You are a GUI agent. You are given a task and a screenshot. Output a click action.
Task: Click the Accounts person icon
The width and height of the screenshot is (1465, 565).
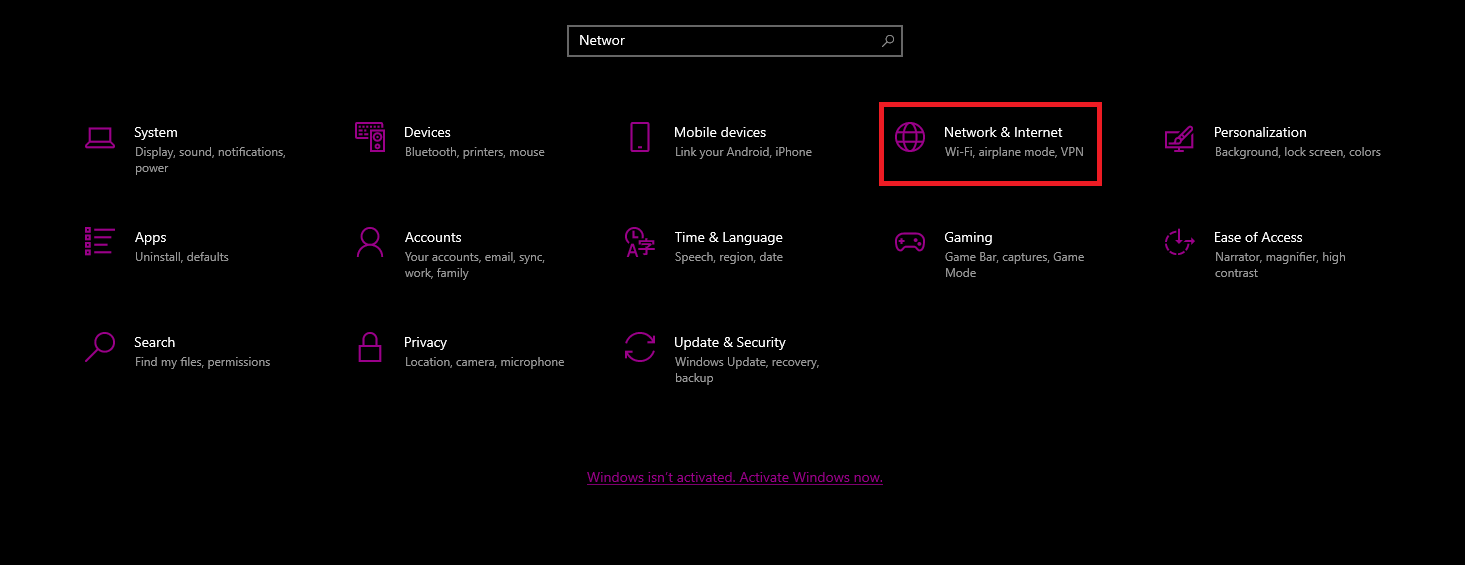pyautogui.click(x=370, y=242)
